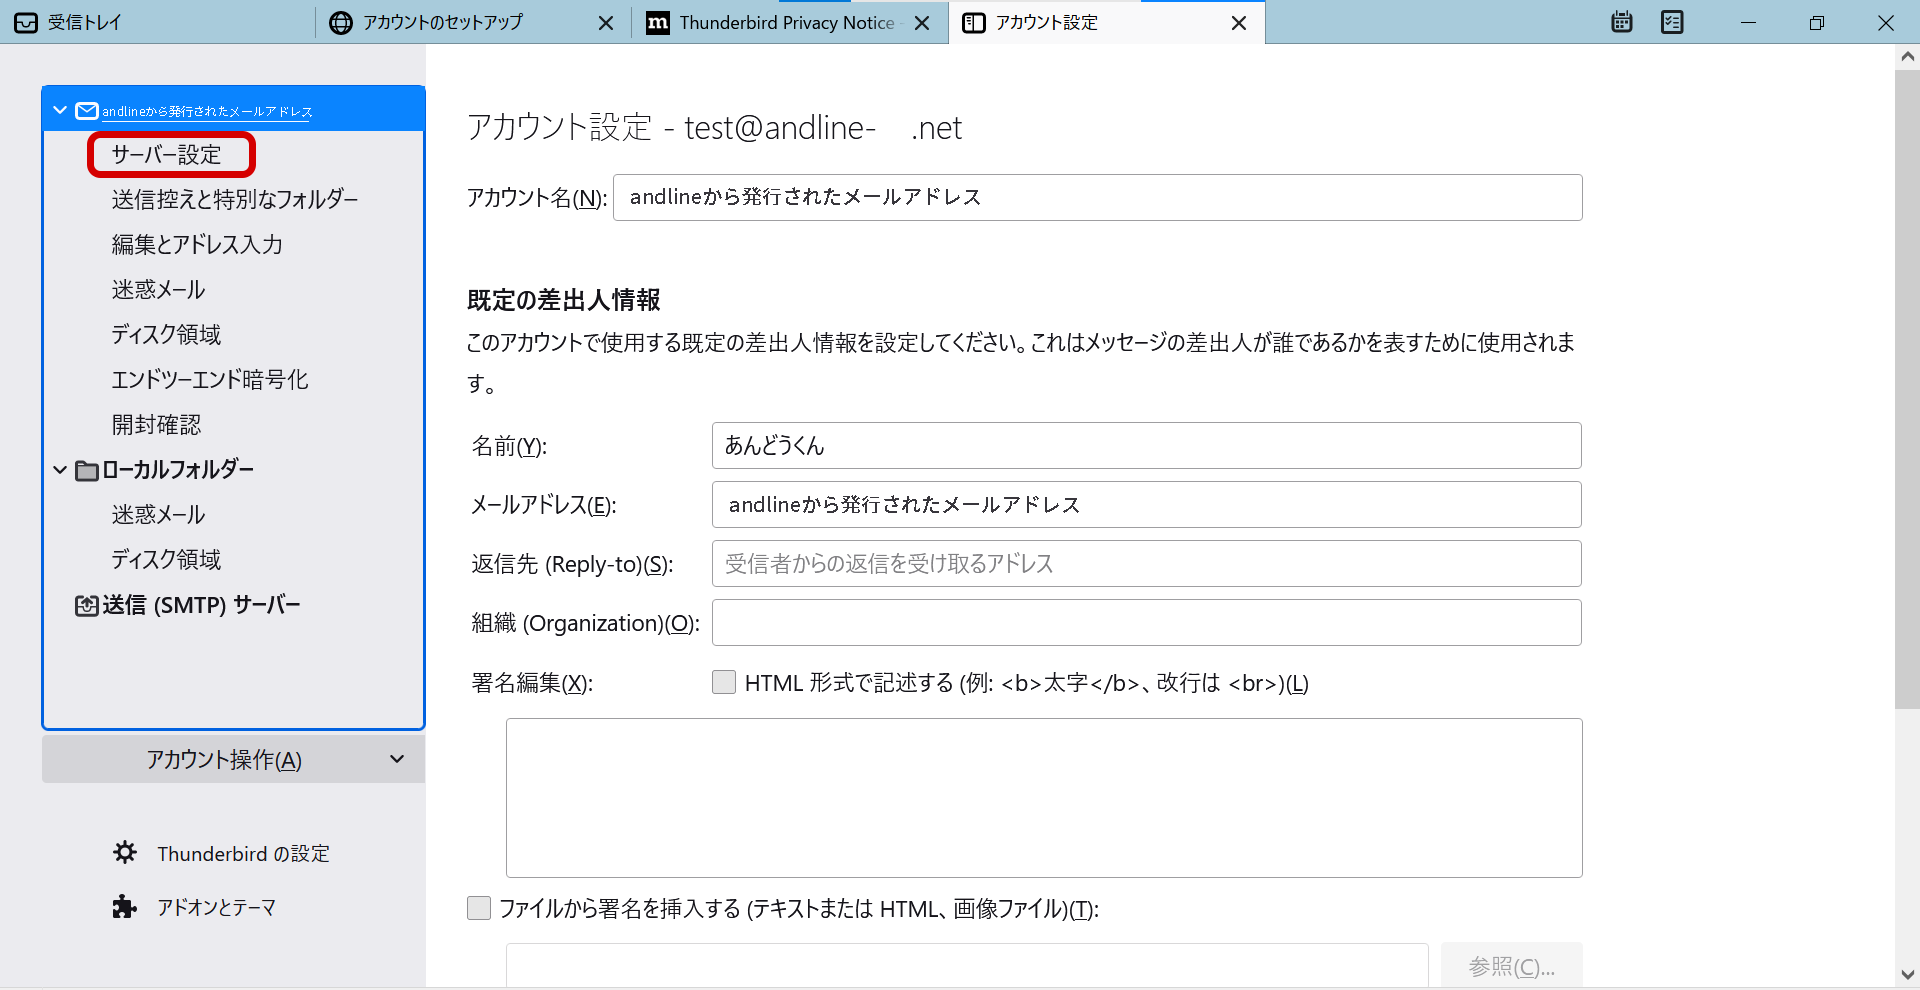
Task: Click the Thunderbird settings gear icon
Action: point(125,853)
